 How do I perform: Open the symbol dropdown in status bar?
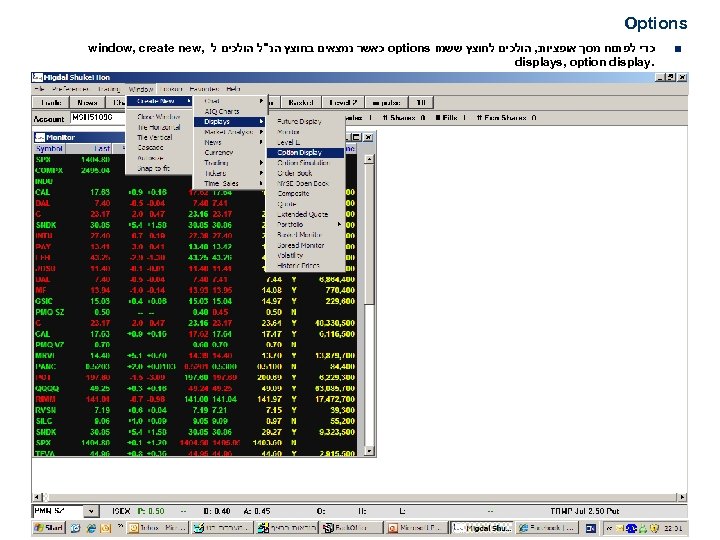[x=91, y=511]
